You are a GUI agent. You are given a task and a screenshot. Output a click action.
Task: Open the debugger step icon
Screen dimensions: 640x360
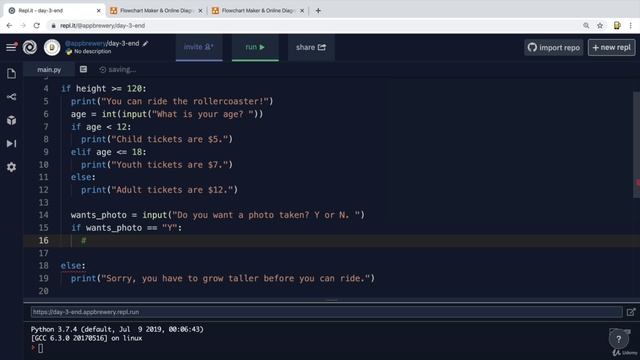pyautogui.click(x=11, y=144)
